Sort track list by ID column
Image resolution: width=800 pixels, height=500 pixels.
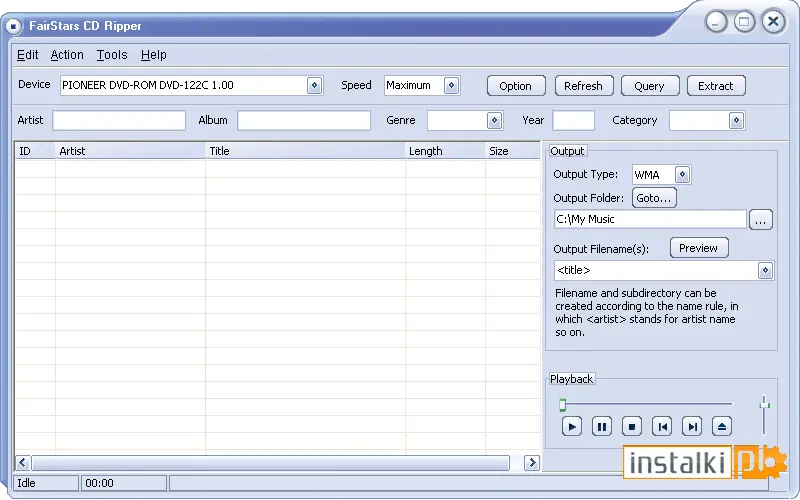tap(35, 151)
